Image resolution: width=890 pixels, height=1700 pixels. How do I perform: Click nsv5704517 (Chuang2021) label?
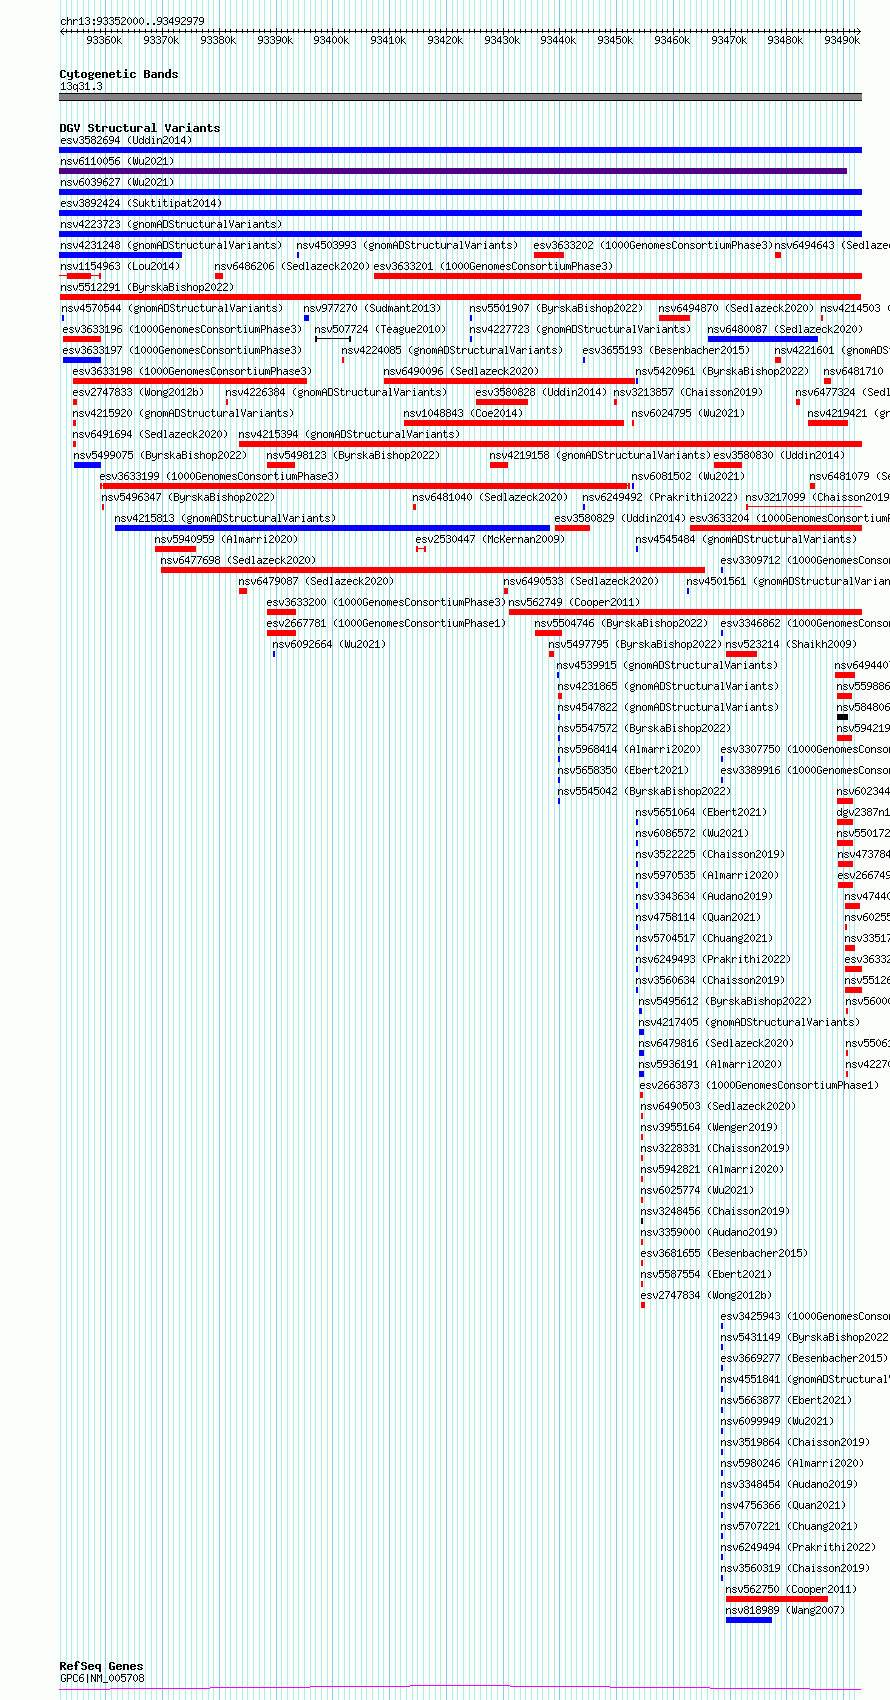pyautogui.click(x=704, y=938)
